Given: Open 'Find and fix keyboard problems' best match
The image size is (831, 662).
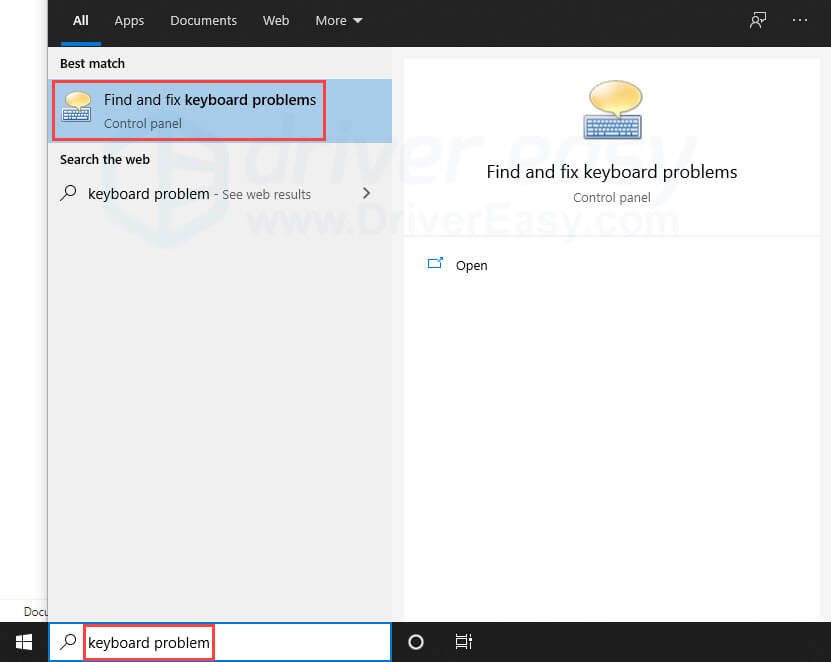Looking at the screenshot, I should coord(210,110).
